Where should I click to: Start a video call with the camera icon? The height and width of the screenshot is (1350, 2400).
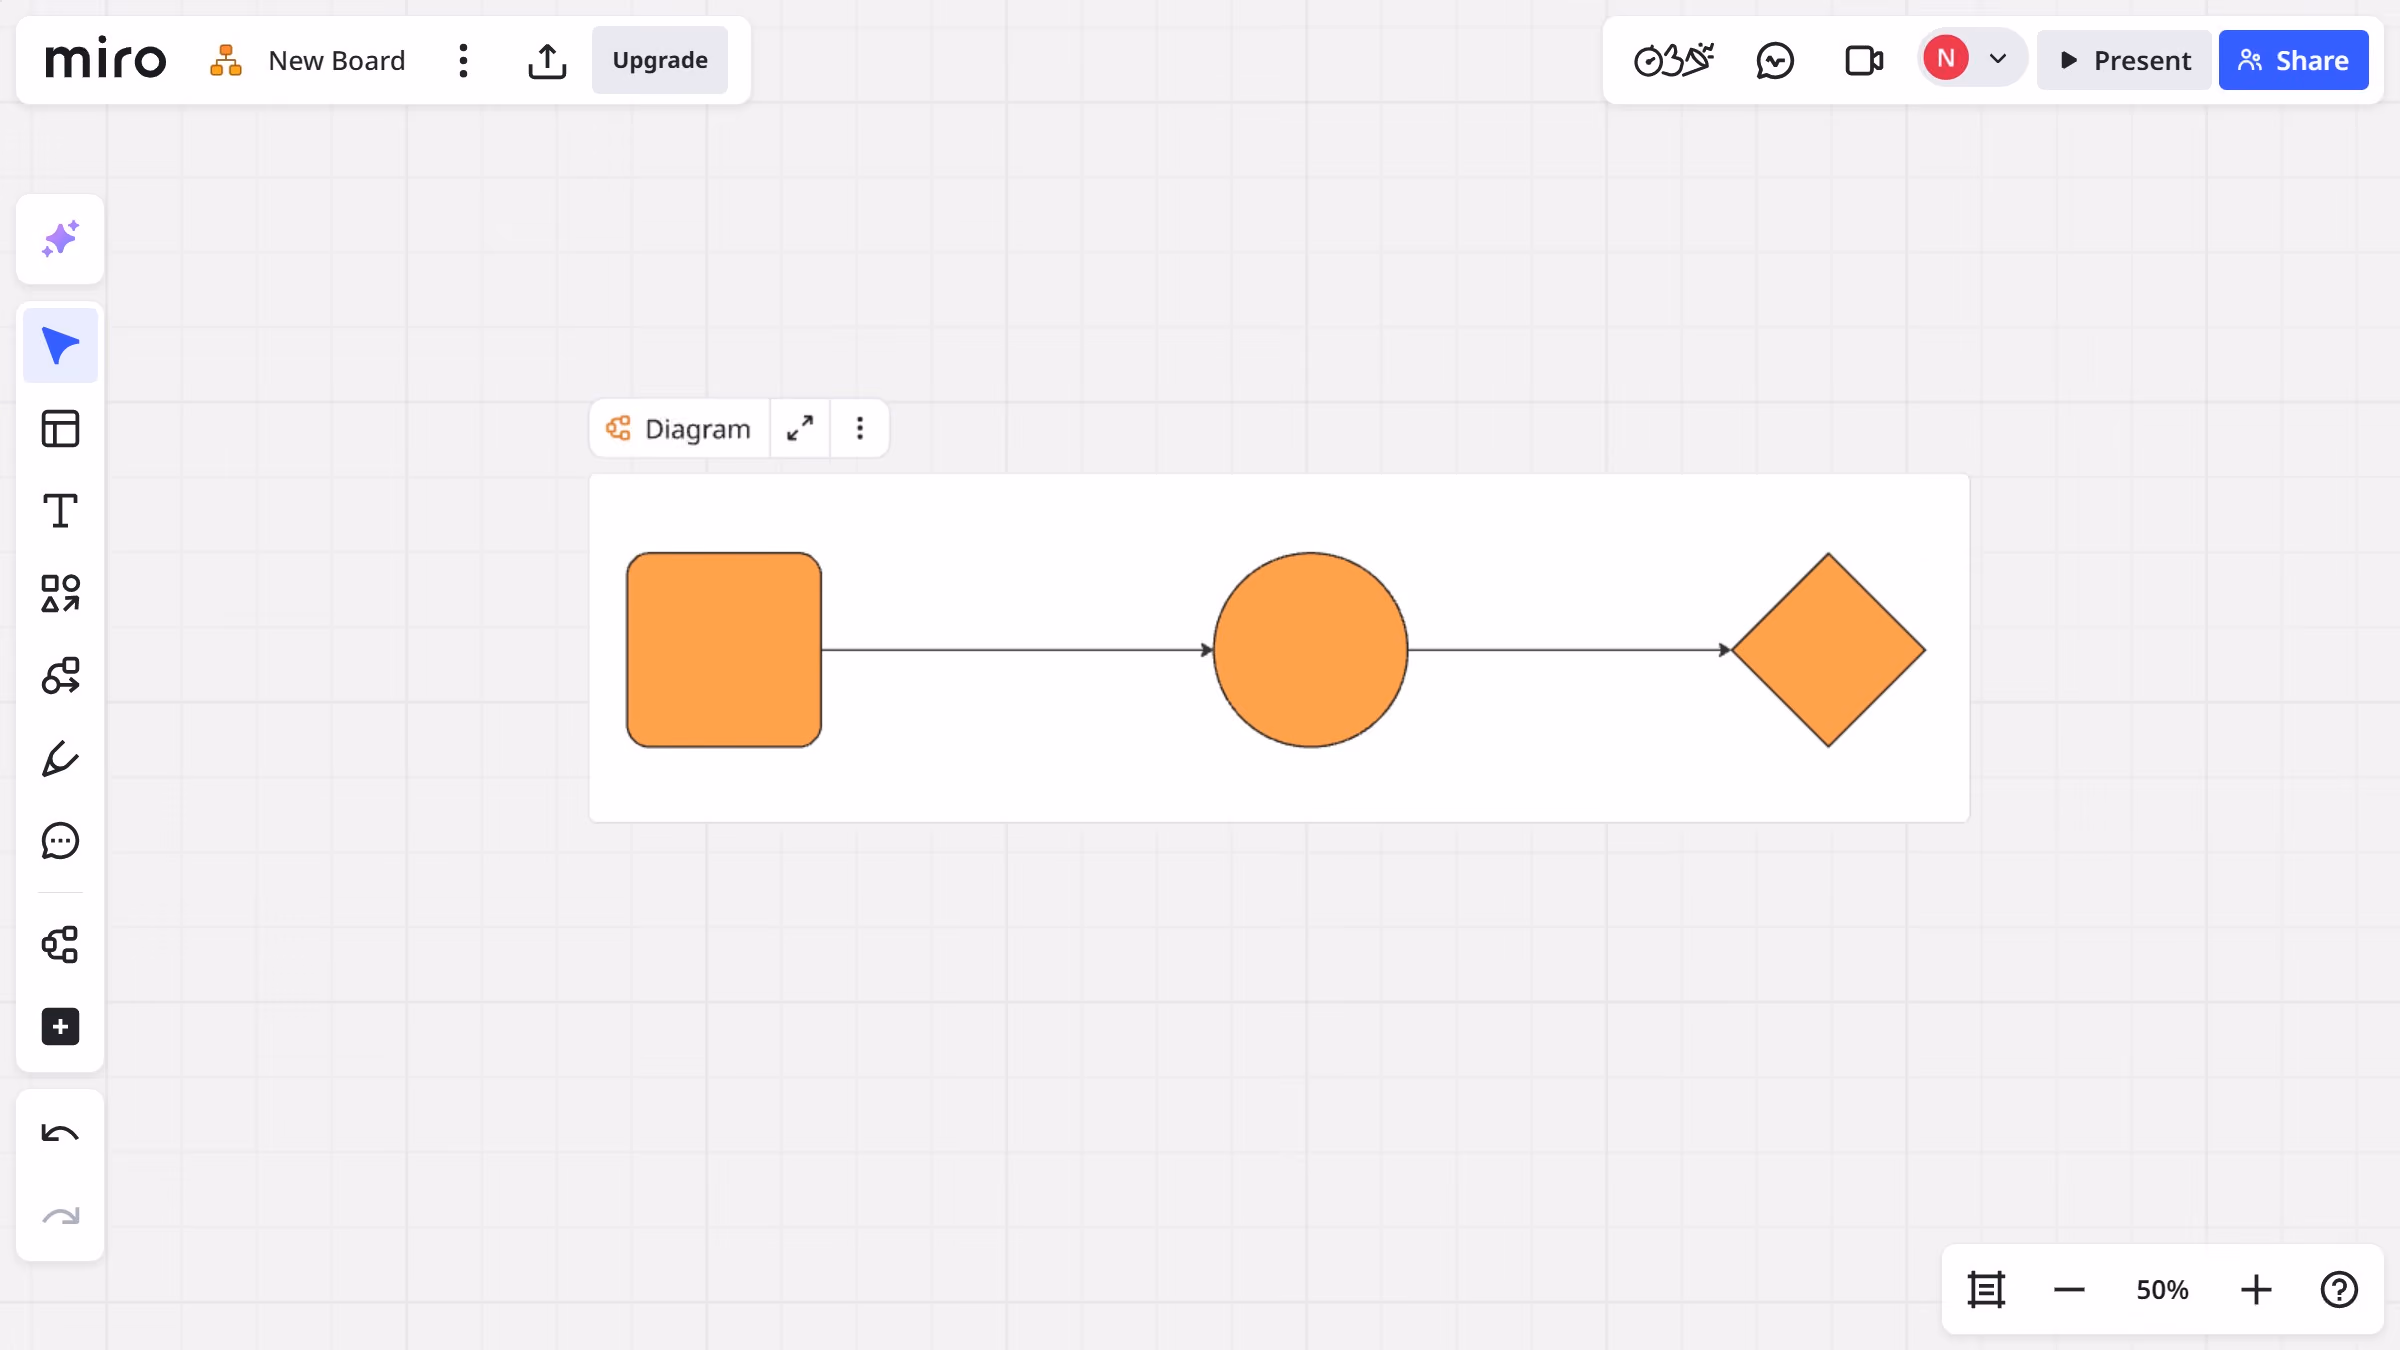(x=1864, y=60)
